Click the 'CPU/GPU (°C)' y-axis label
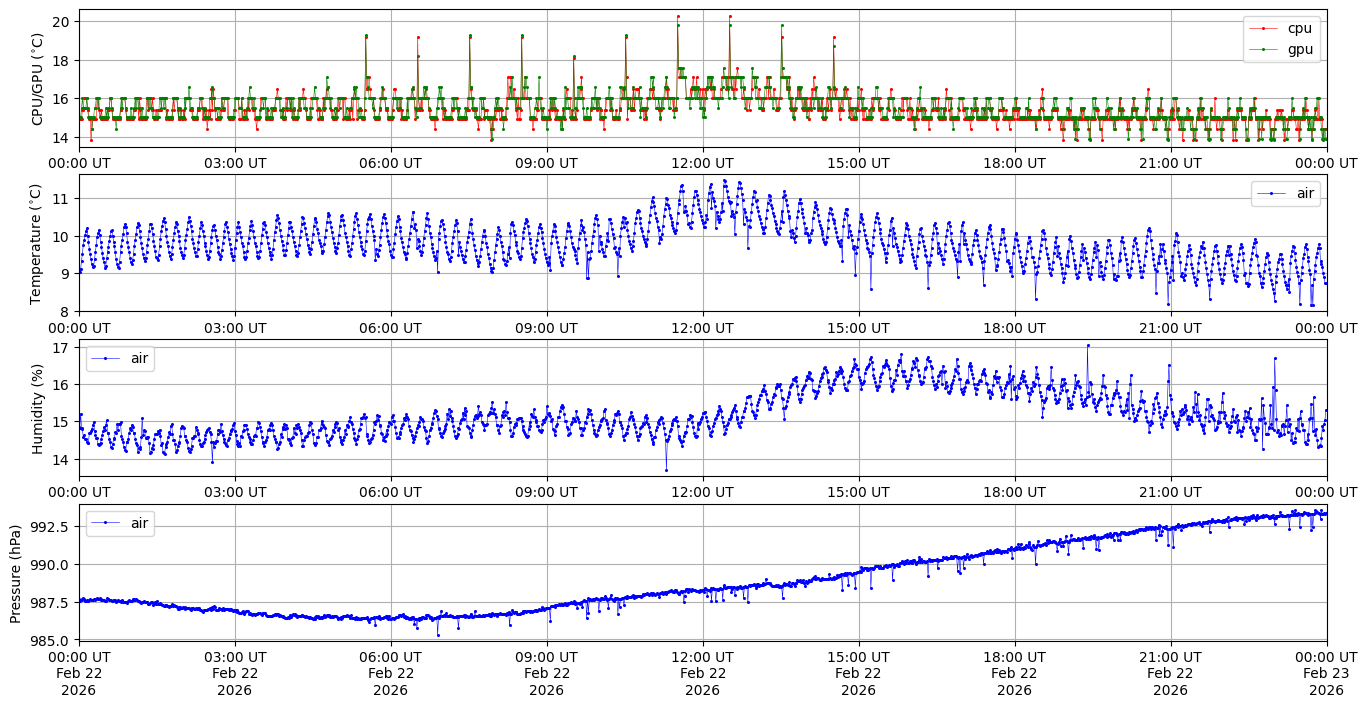Image resolution: width=1367 pixels, height=707 pixels. 37,79
